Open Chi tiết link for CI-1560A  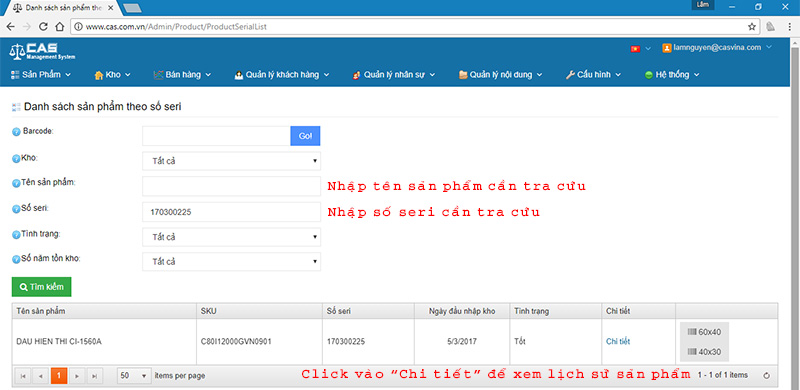click(x=618, y=342)
